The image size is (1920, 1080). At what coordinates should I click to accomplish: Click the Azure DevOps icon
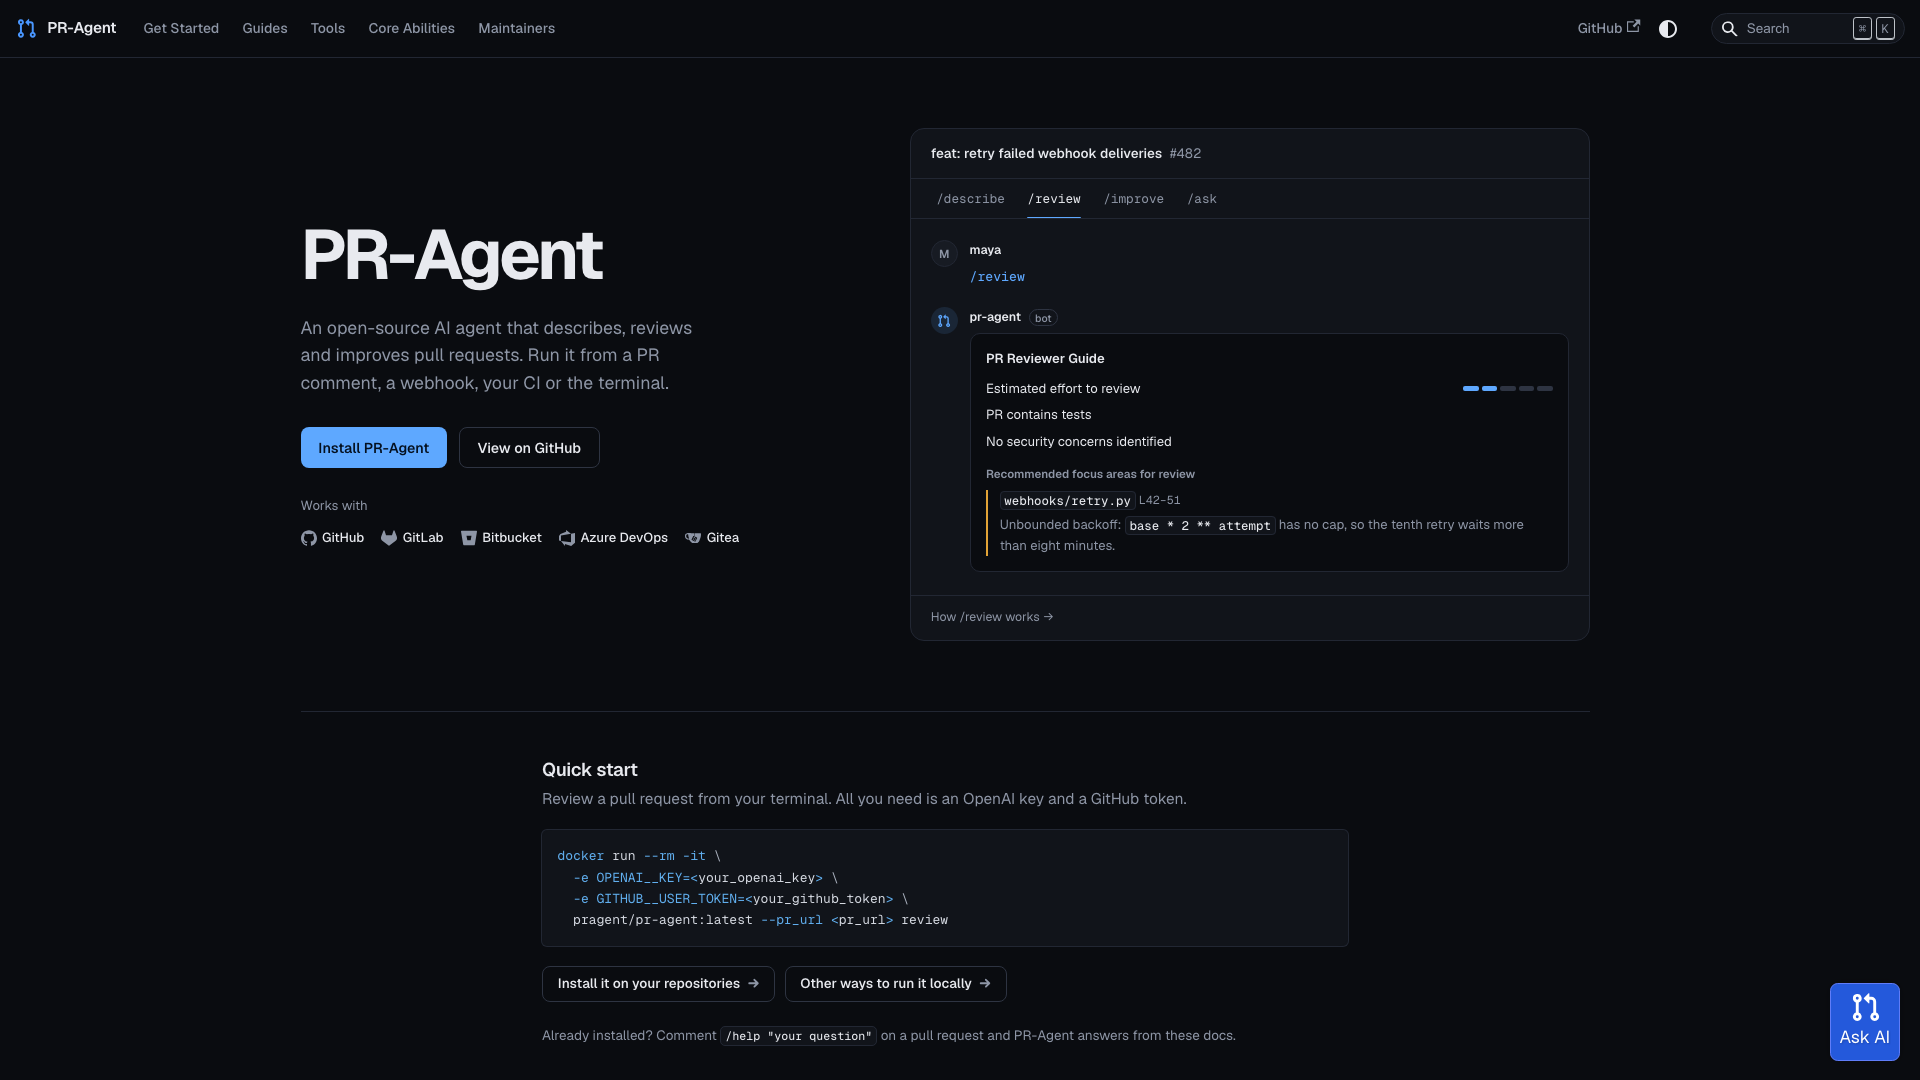point(567,538)
